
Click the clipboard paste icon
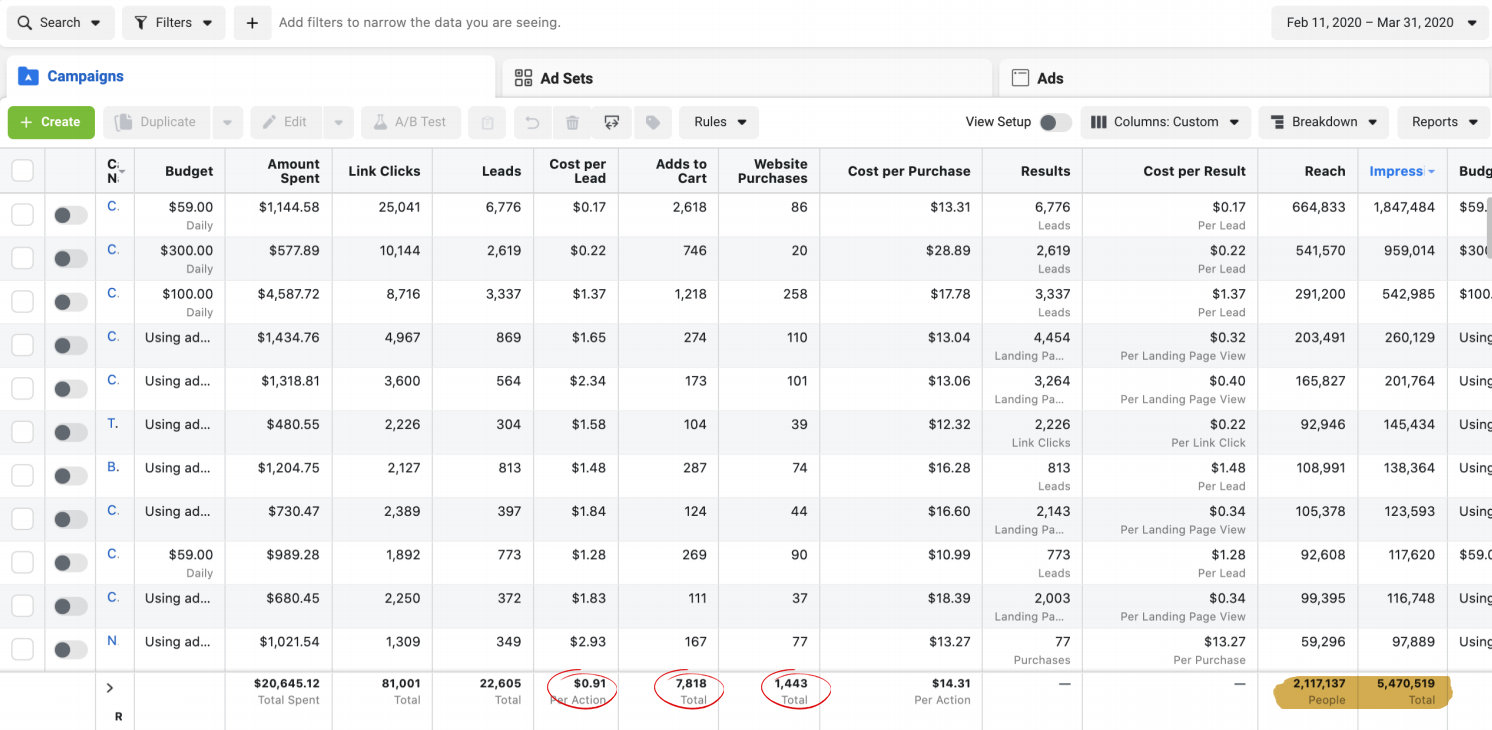click(487, 123)
